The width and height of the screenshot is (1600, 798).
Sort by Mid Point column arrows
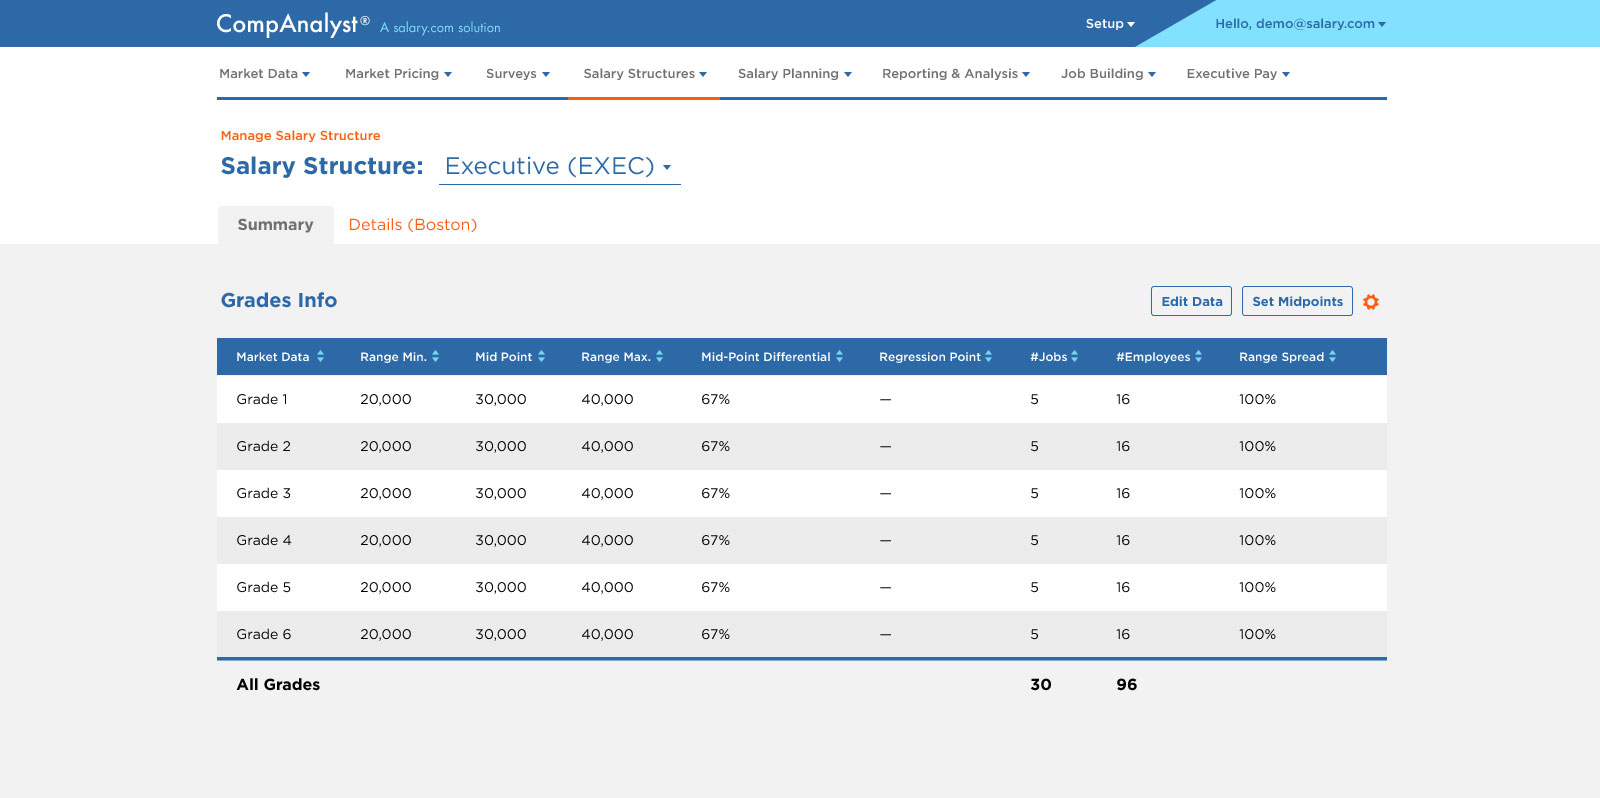click(x=541, y=357)
